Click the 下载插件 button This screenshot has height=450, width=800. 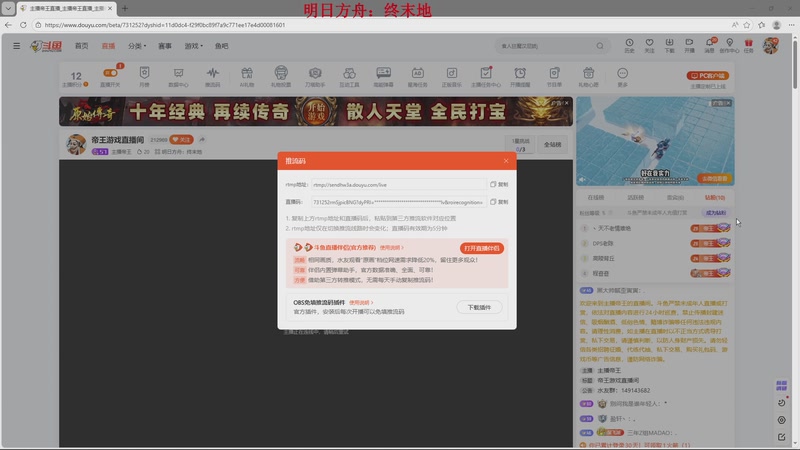click(479, 307)
